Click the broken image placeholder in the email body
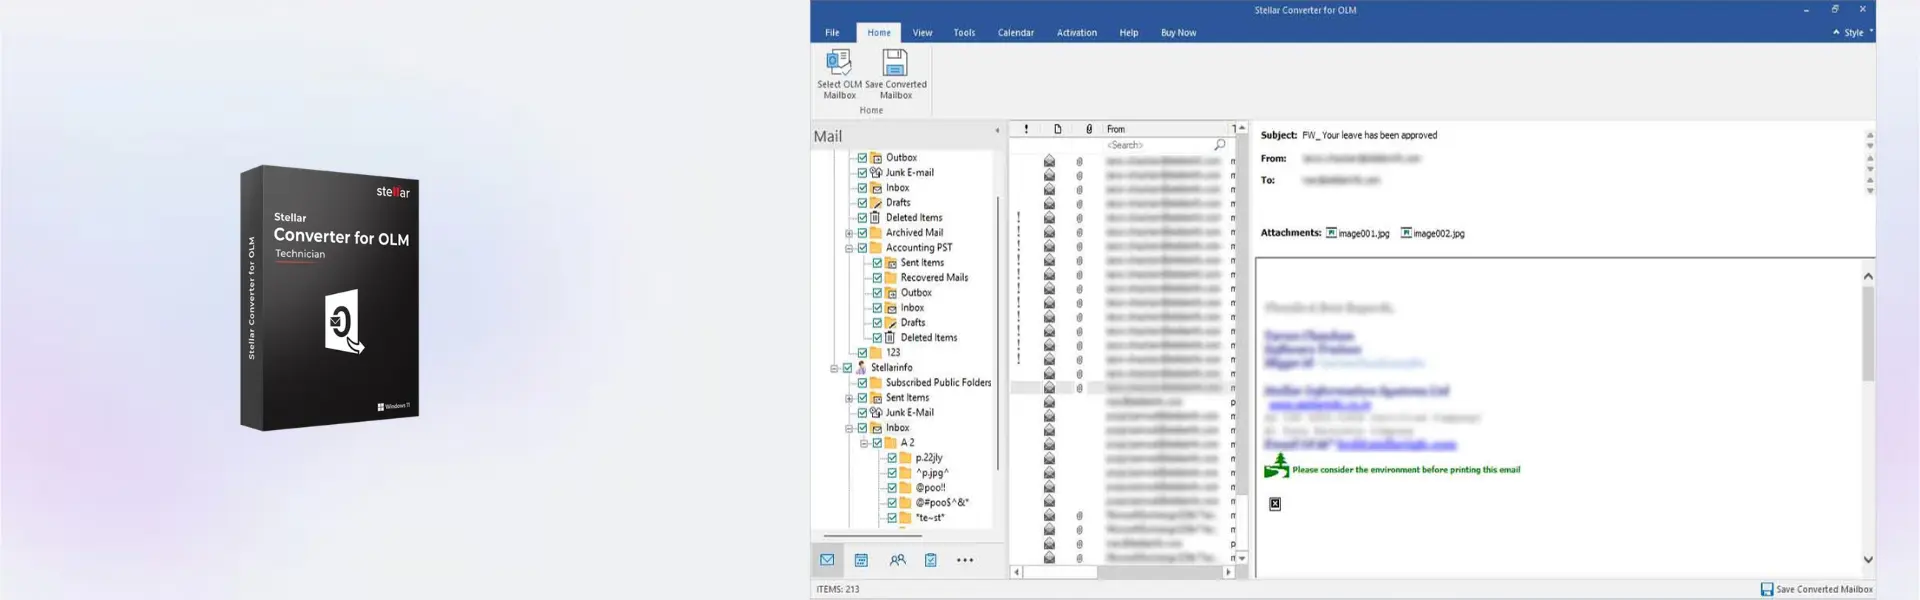Image resolution: width=1920 pixels, height=600 pixels. [1275, 504]
